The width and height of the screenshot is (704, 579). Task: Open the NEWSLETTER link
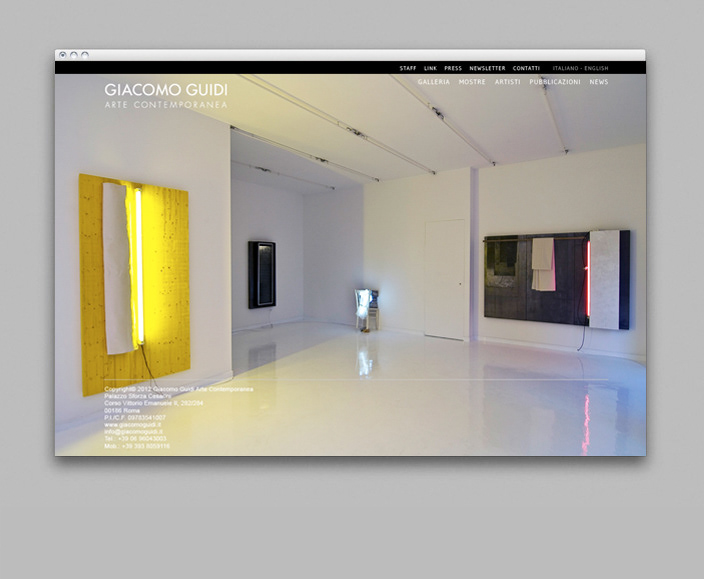487,68
